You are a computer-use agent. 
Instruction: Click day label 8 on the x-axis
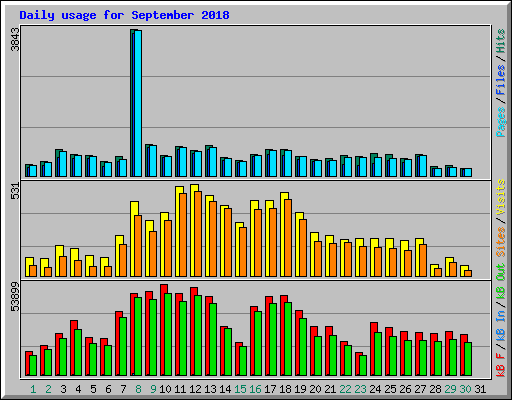point(138,389)
